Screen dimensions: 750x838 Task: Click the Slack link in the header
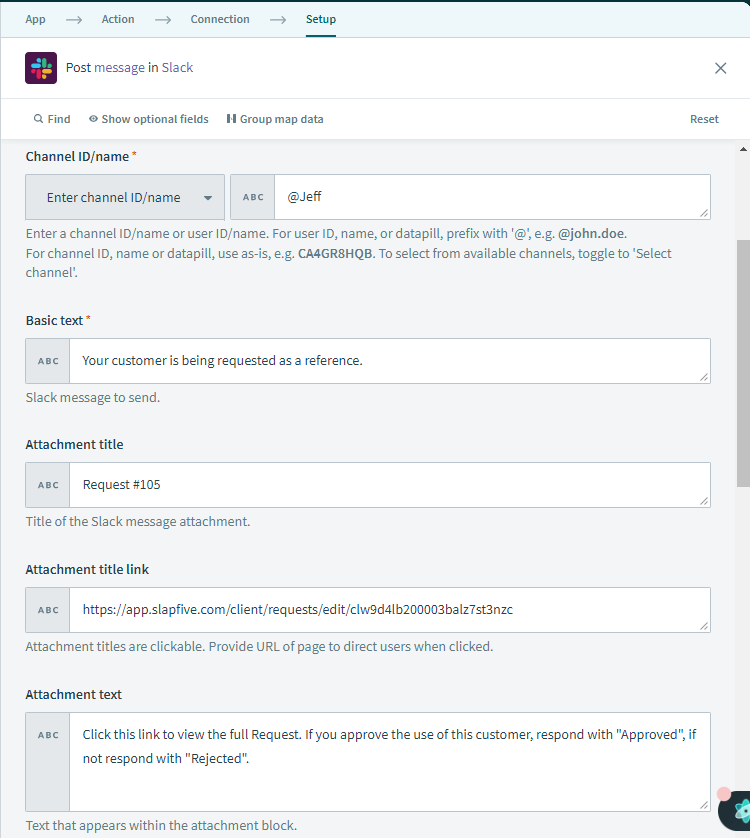coord(178,68)
